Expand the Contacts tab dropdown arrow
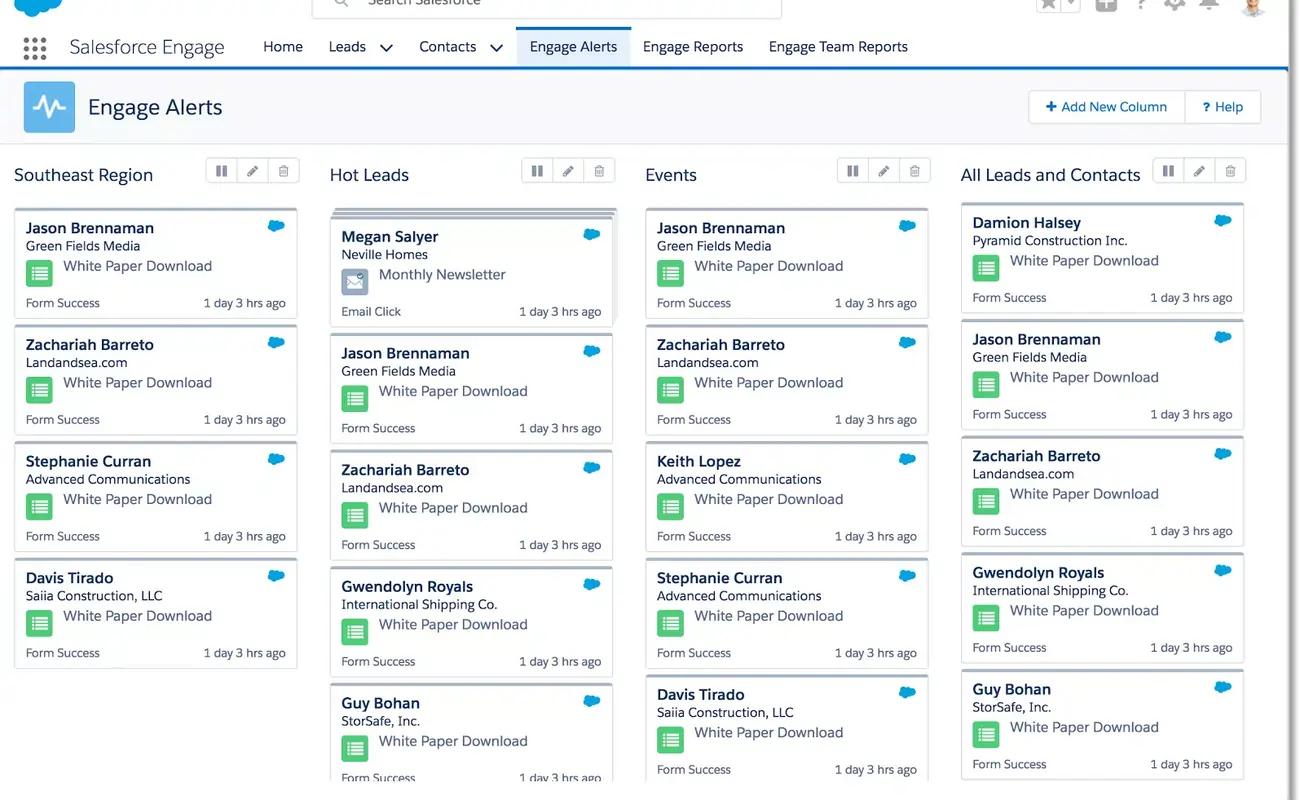The image size is (1300, 800). (x=496, y=47)
